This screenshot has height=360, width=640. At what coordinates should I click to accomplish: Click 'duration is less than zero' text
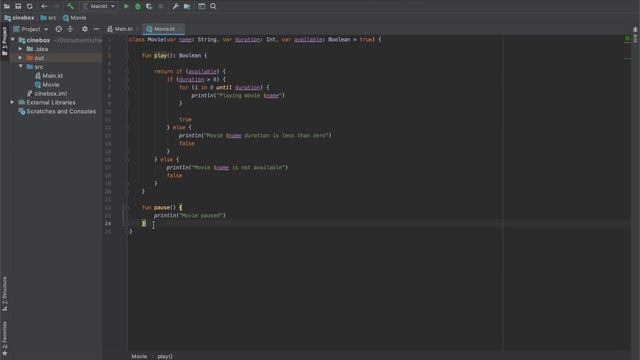point(286,136)
